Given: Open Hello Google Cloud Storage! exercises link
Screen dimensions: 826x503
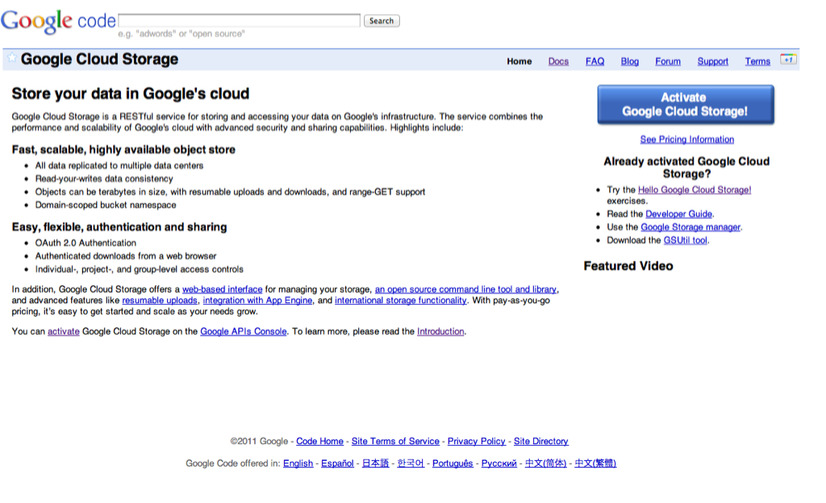Looking at the screenshot, I should 694,190.
